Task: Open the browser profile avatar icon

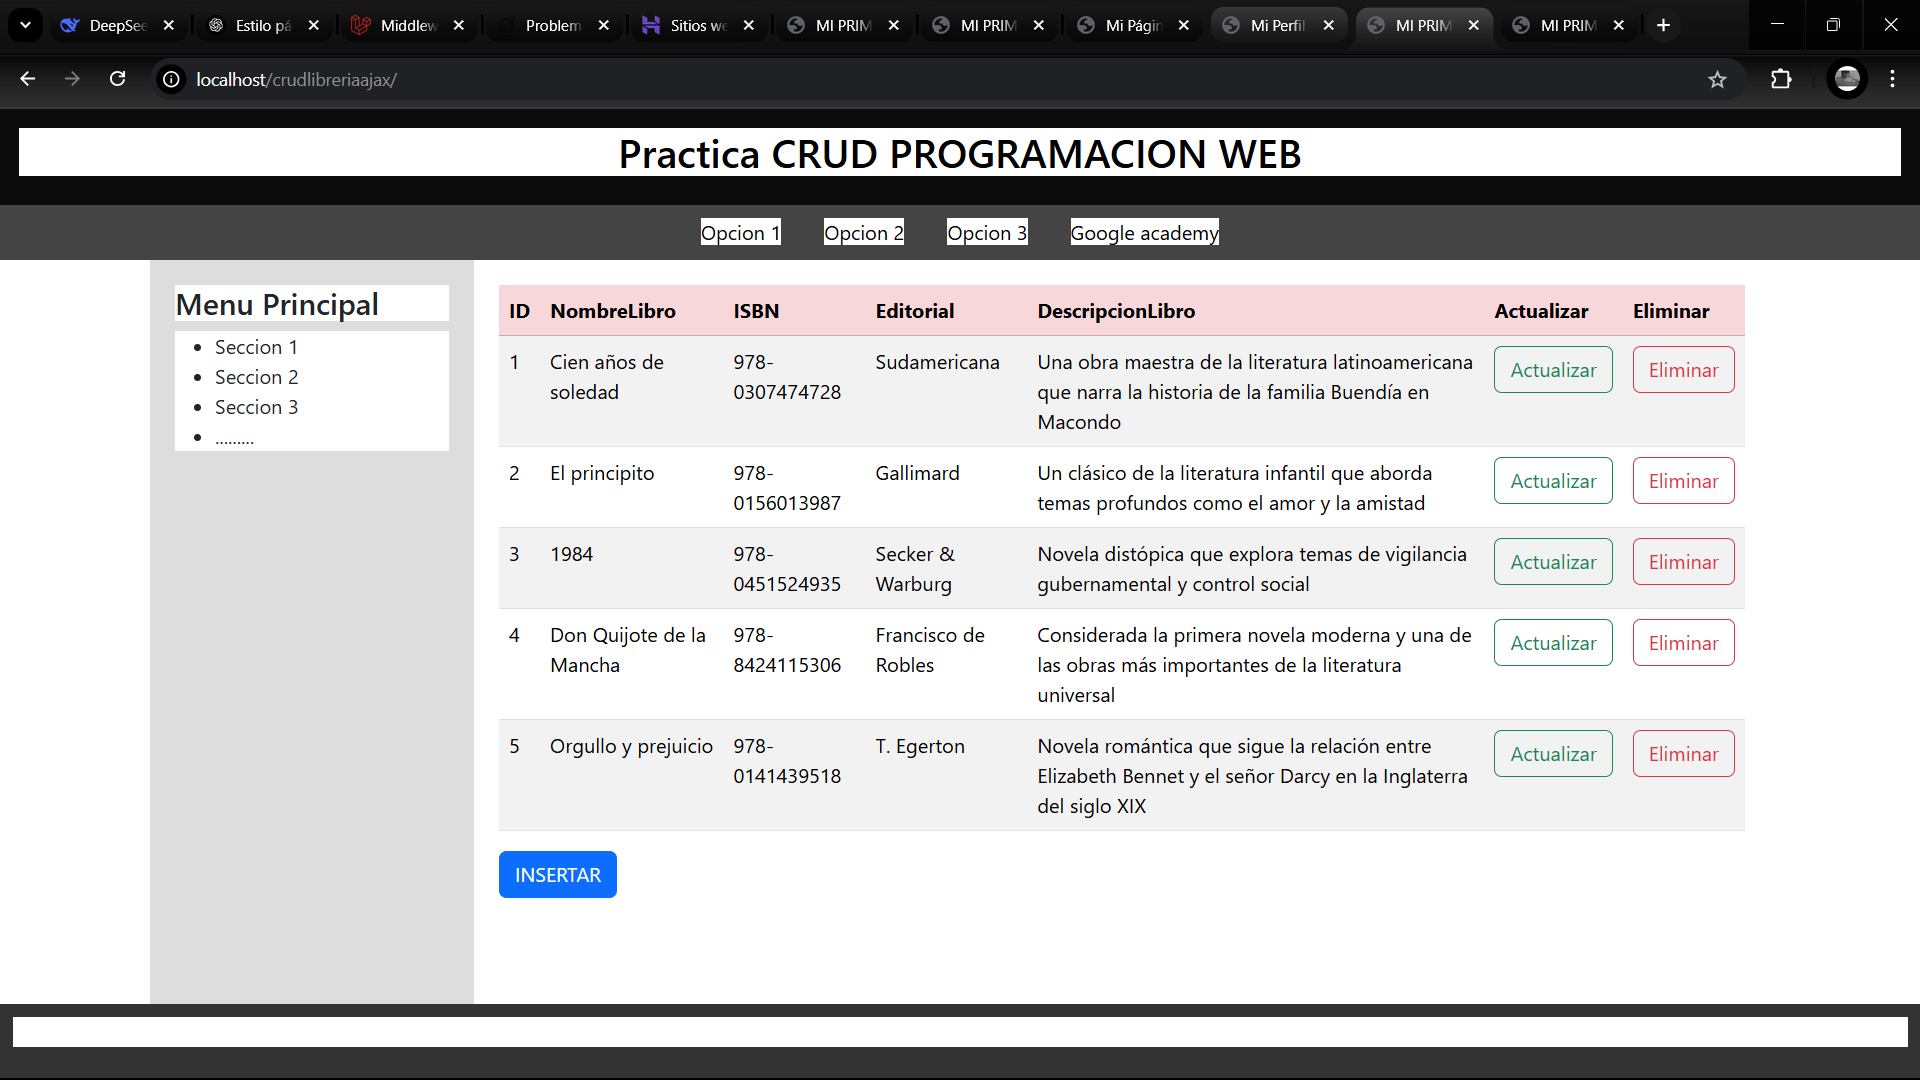Action: [1848, 79]
